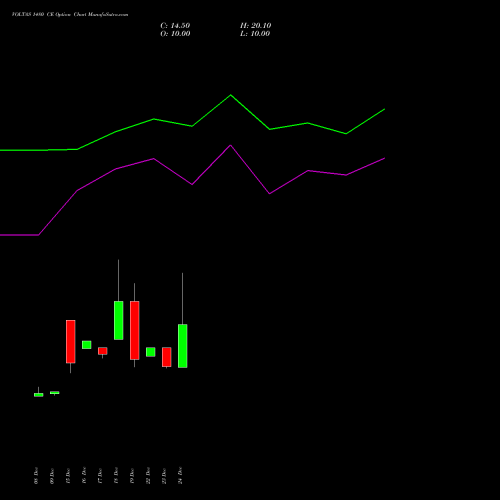Select the 23 Dec red candlestick
This screenshot has width=500, height=500.
pyautogui.click(x=167, y=357)
